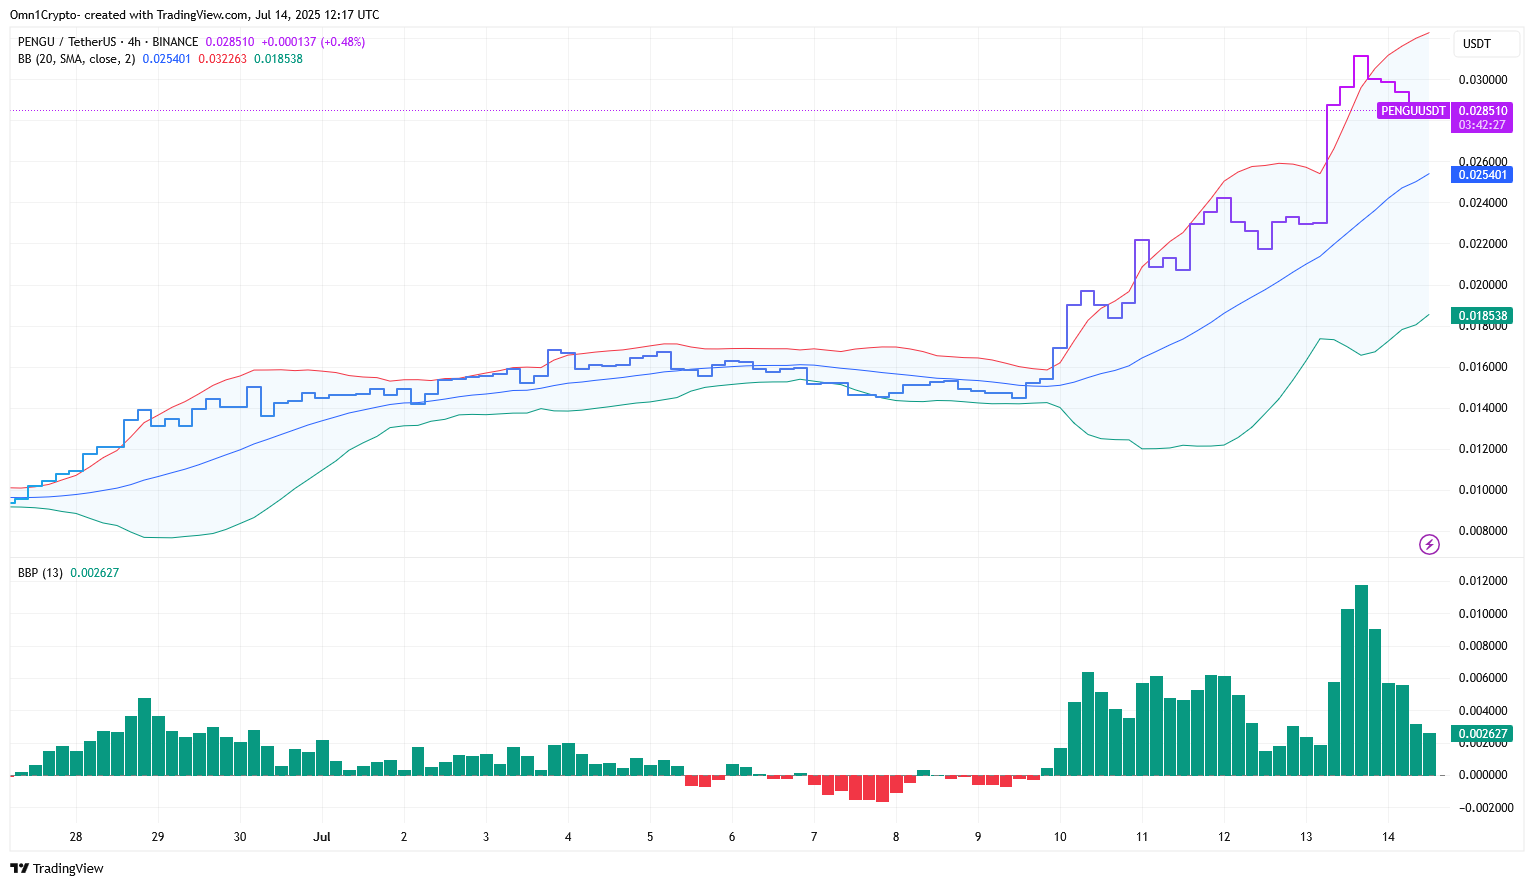Viewport: 1534px width, 886px height.
Task: Click the purple lightning bolt icon
Action: (1429, 545)
